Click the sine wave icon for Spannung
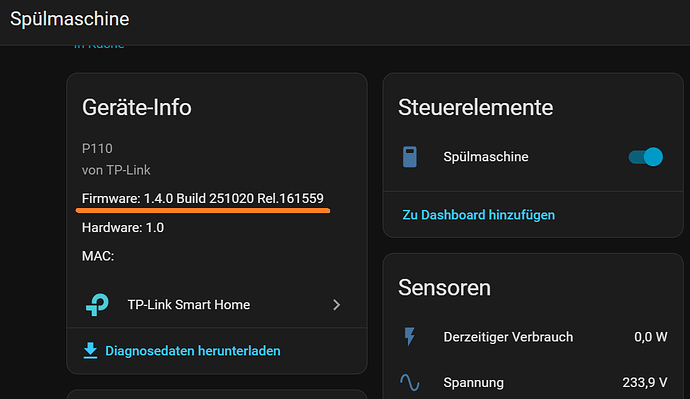Screen dimensions: 690x399 [x=410, y=382]
